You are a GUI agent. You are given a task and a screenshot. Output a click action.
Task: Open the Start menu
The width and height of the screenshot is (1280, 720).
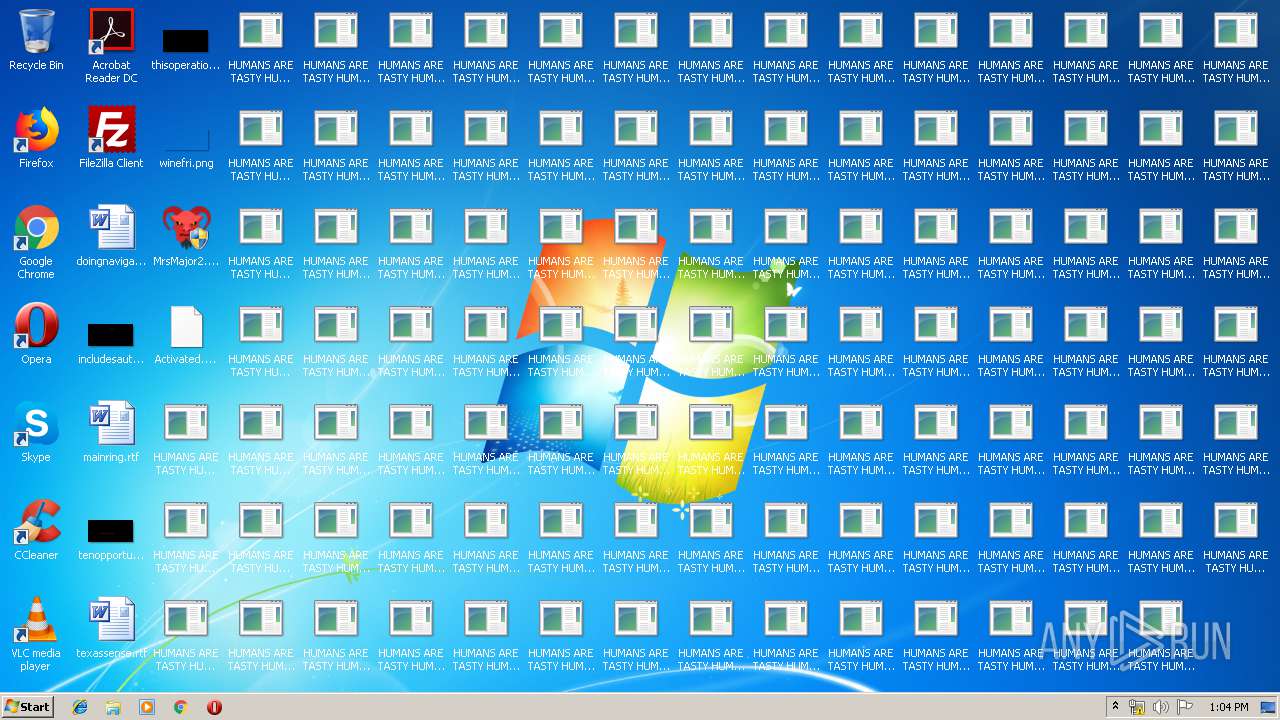[x=28, y=706]
